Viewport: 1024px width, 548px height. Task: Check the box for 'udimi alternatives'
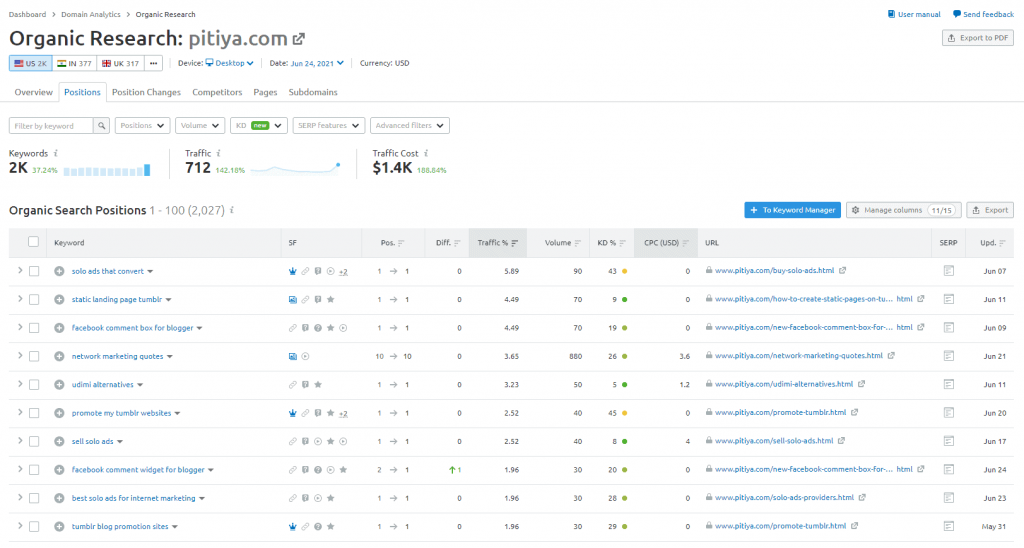(34, 385)
